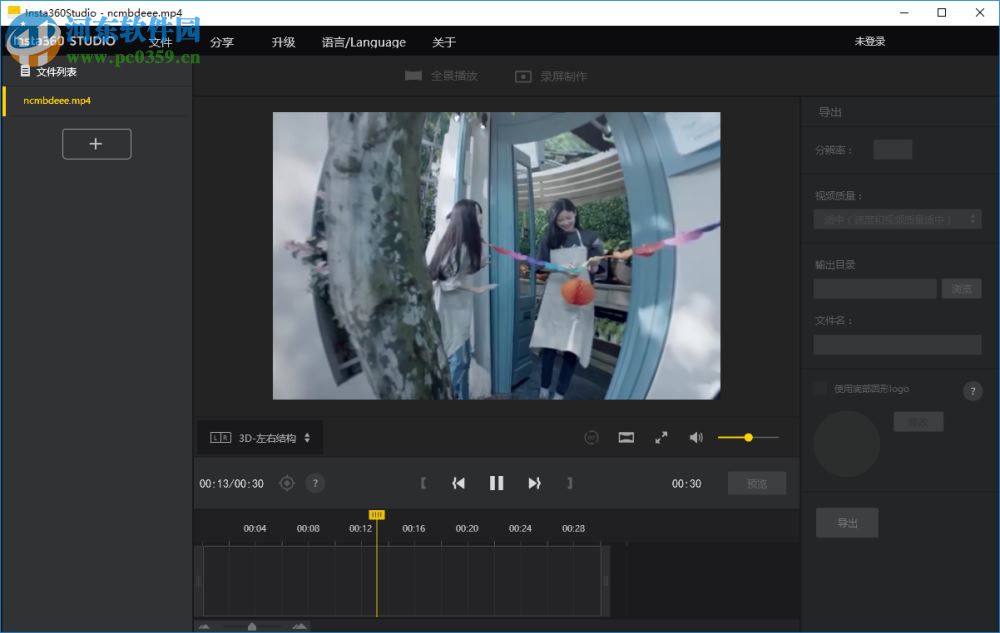The height and width of the screenshot is (633, 1000).
Task: Expand the resolution 分辨率 field selector
Action: click(892, 149)
